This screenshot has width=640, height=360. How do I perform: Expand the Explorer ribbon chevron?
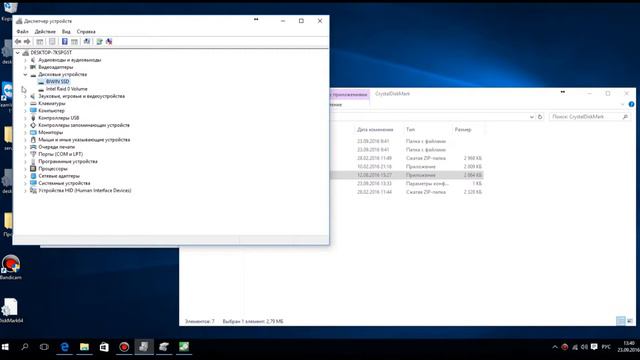622,104
